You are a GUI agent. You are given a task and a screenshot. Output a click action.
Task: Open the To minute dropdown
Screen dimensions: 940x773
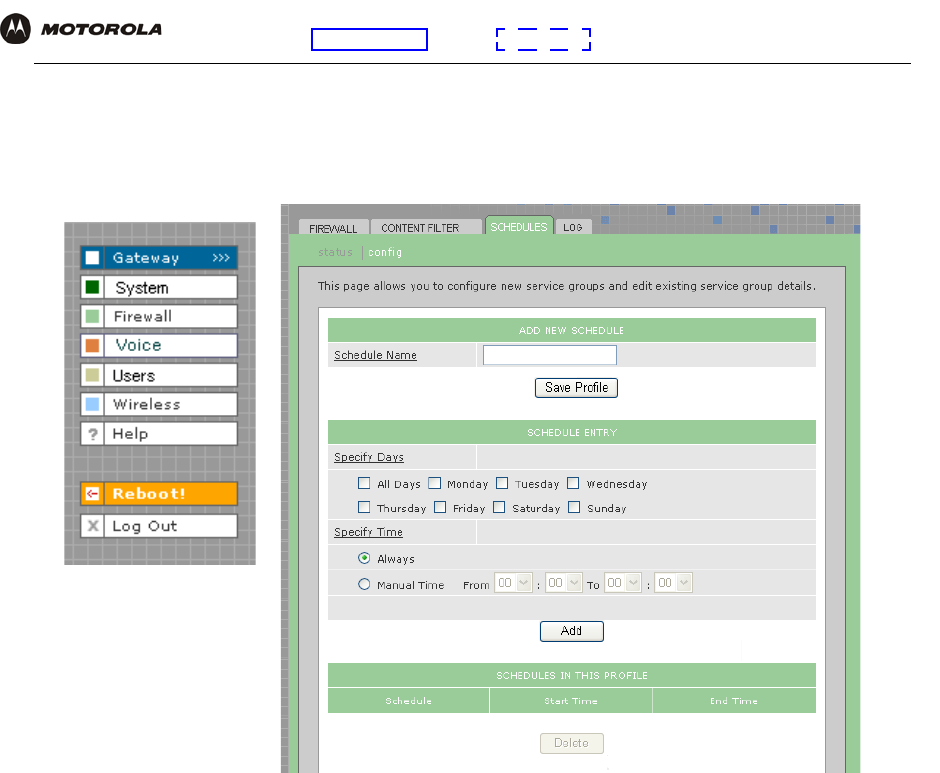673,583
